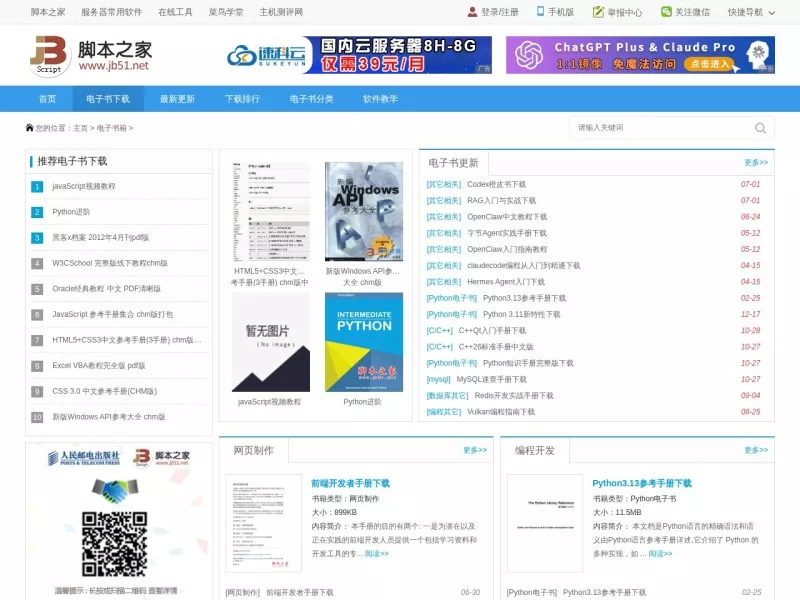Open Redis开发实战手册下载 entry
The width and height of the screenshot is (800, 600).
(x=514, y=395)
